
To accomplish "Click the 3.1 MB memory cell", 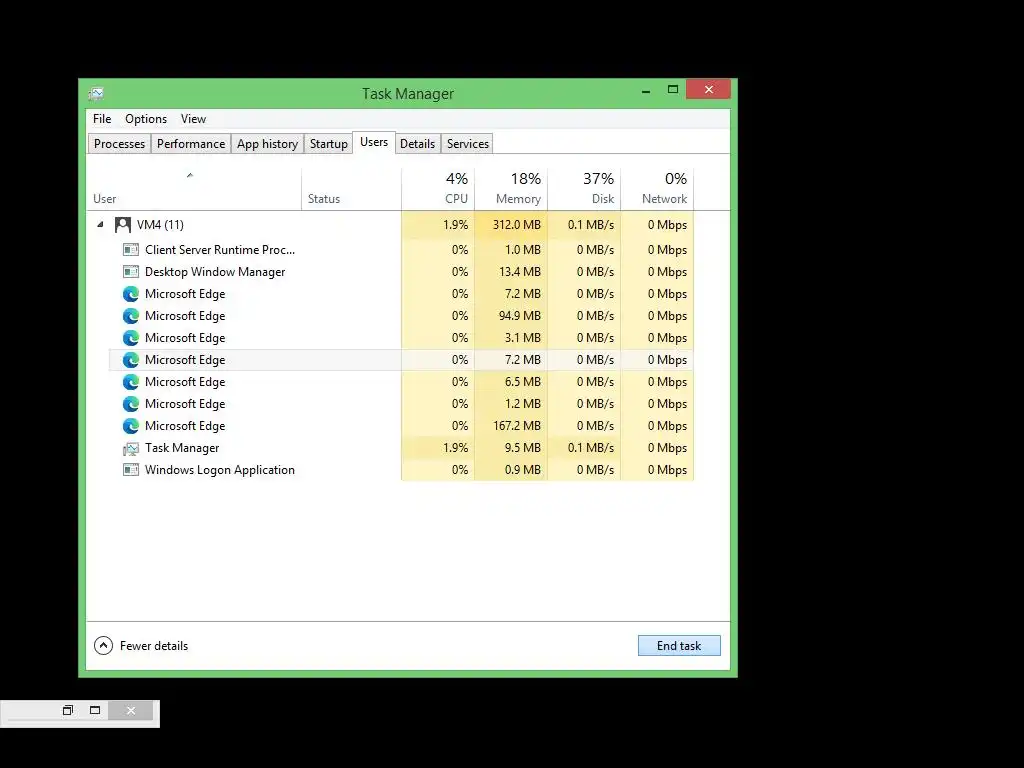I will 511,338.
